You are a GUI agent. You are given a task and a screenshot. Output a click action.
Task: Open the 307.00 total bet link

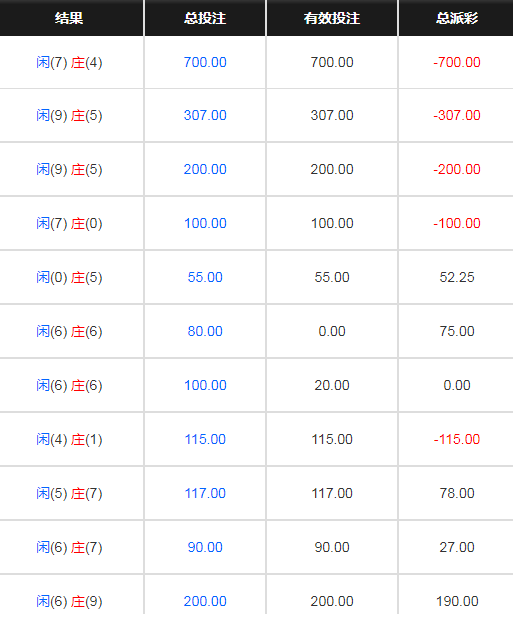[x=205, y=116]
